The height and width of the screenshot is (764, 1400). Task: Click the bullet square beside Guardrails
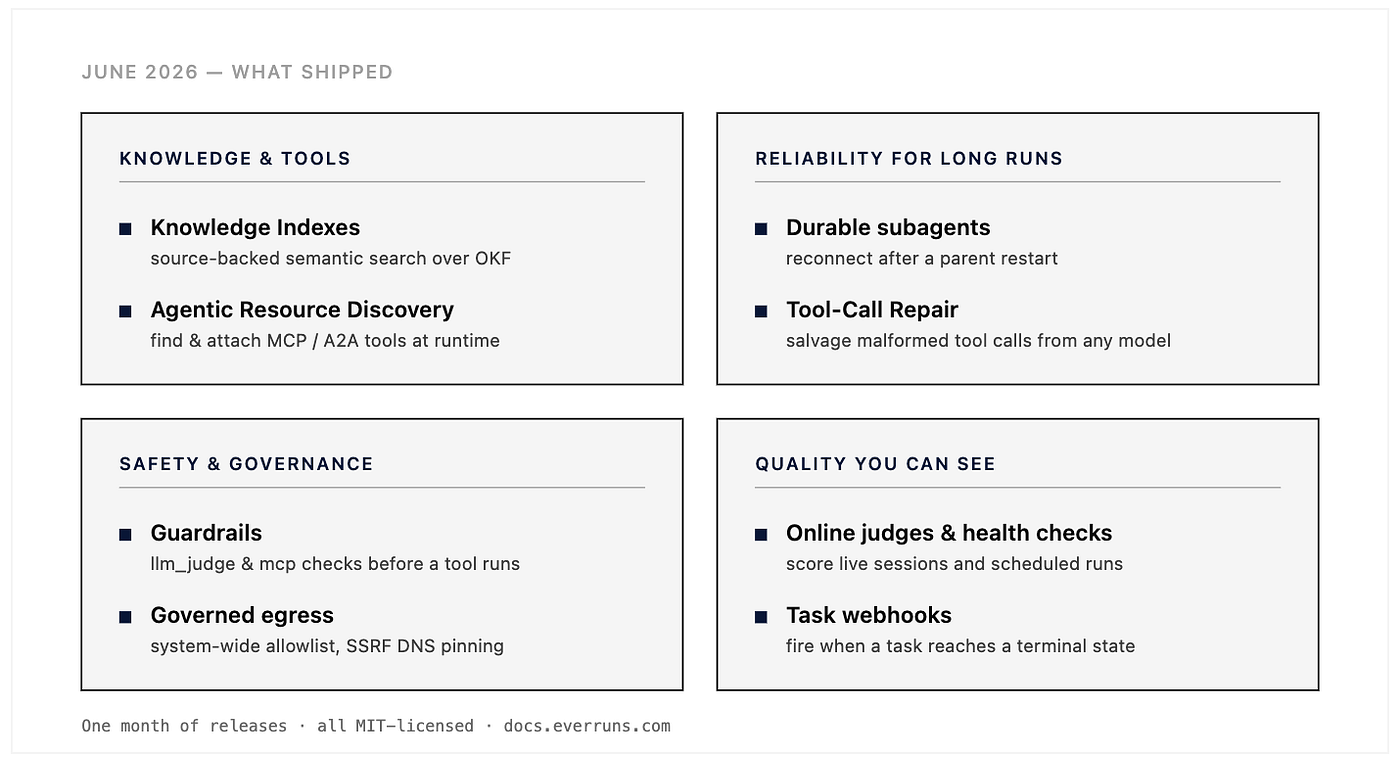(125, 535)
